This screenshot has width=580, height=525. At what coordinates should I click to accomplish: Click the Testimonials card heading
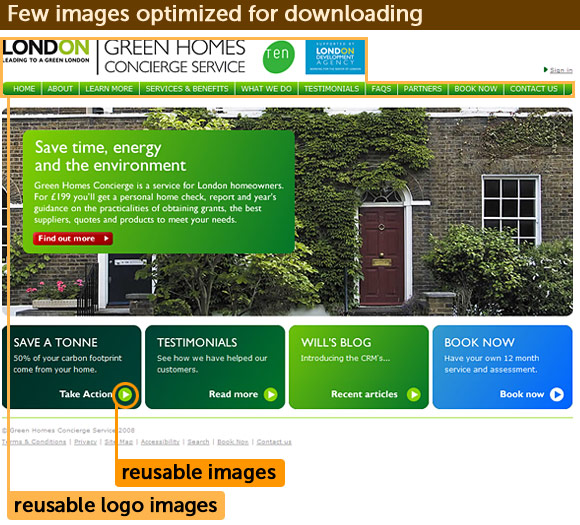click(197, 343)
